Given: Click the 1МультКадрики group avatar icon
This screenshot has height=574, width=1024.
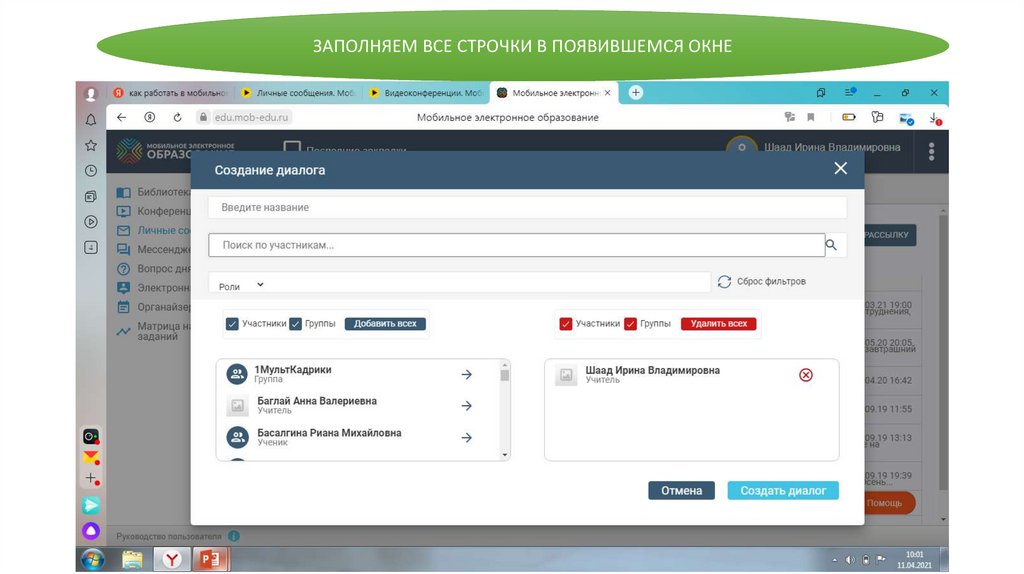Looking at the screenshot, I should (x=237, y=374).
